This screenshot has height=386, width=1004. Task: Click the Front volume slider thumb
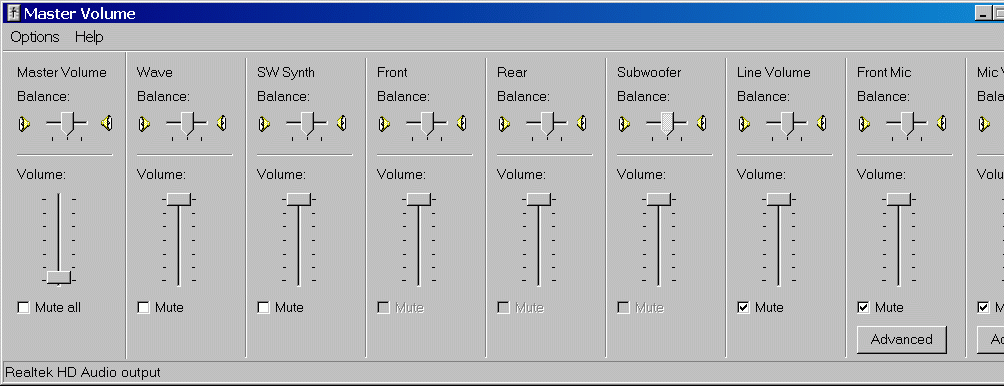point(419,199)
